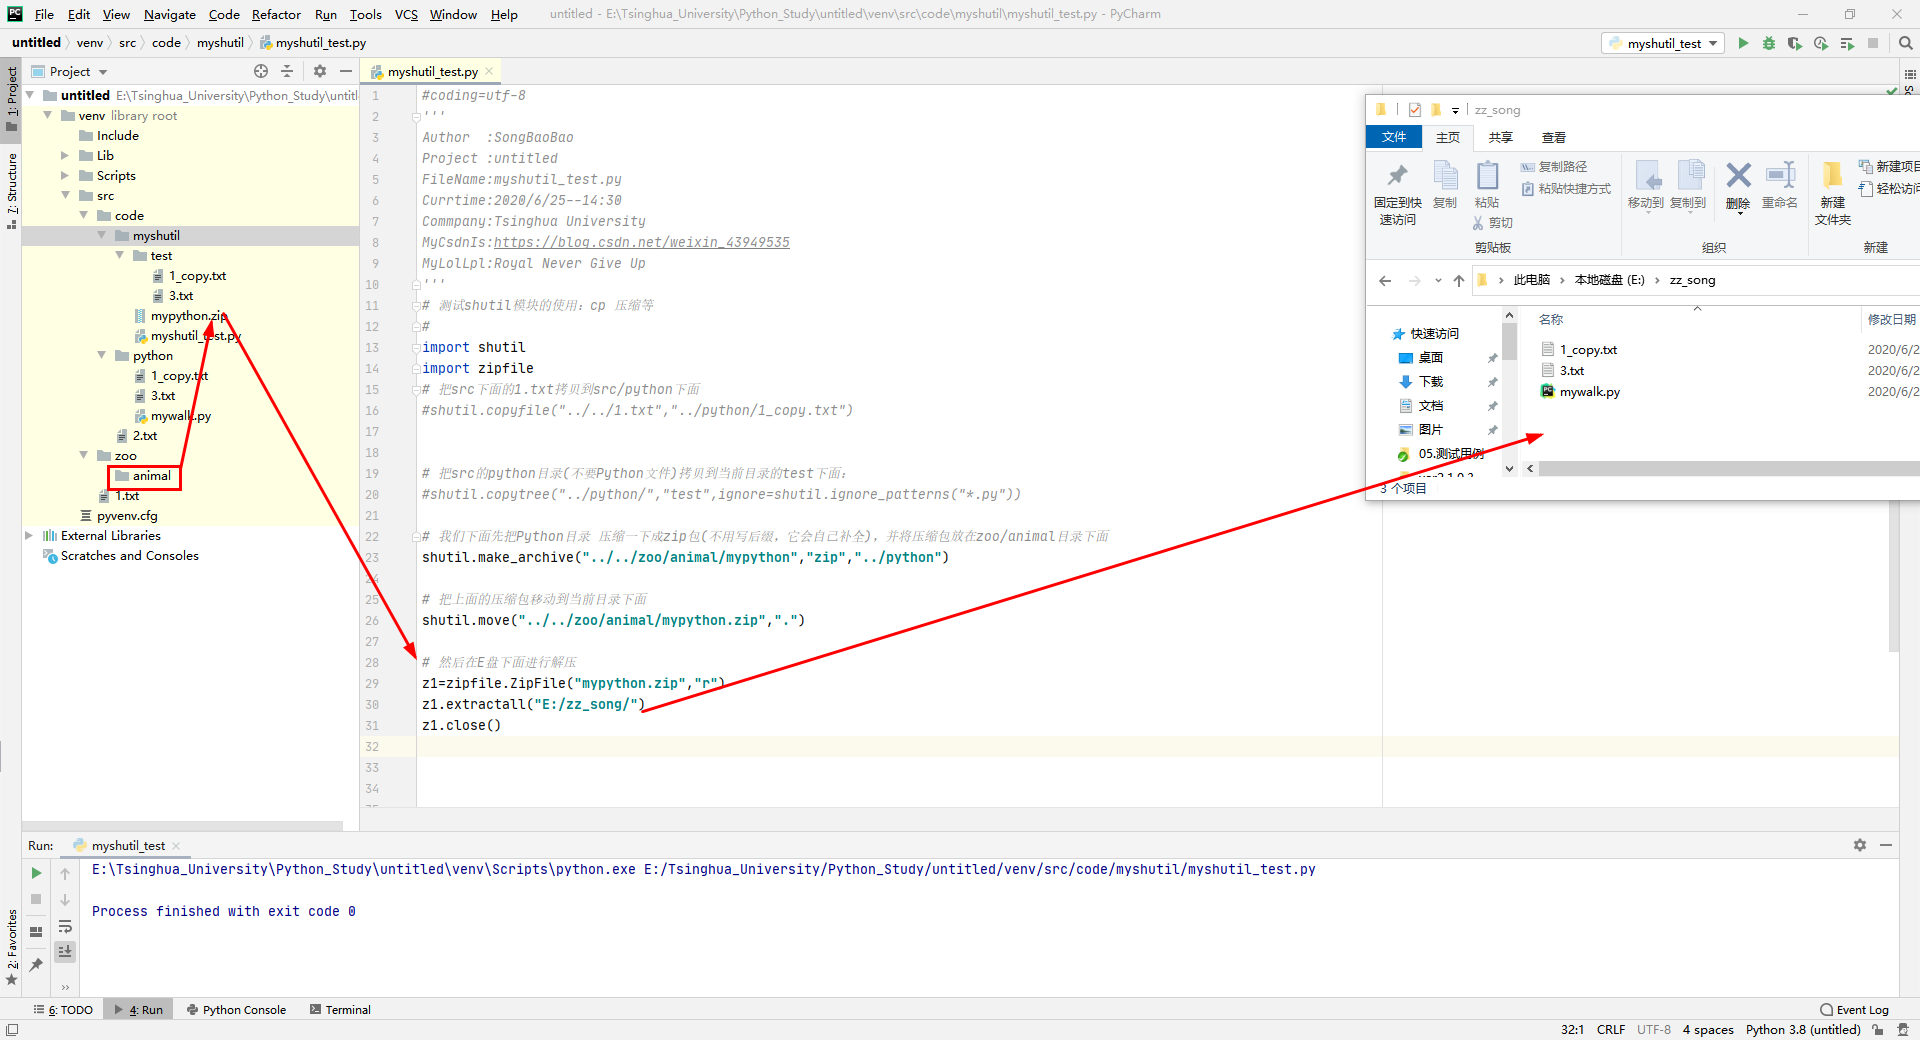Restore layout icon in Run window

(36, 931)
